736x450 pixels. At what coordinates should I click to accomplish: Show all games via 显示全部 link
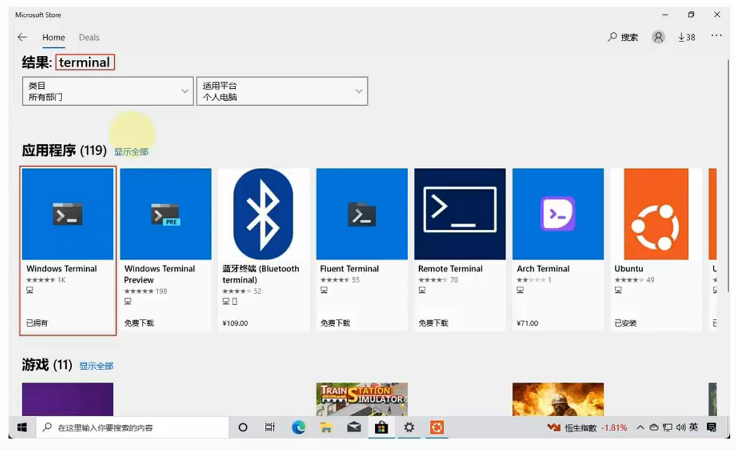96,366
